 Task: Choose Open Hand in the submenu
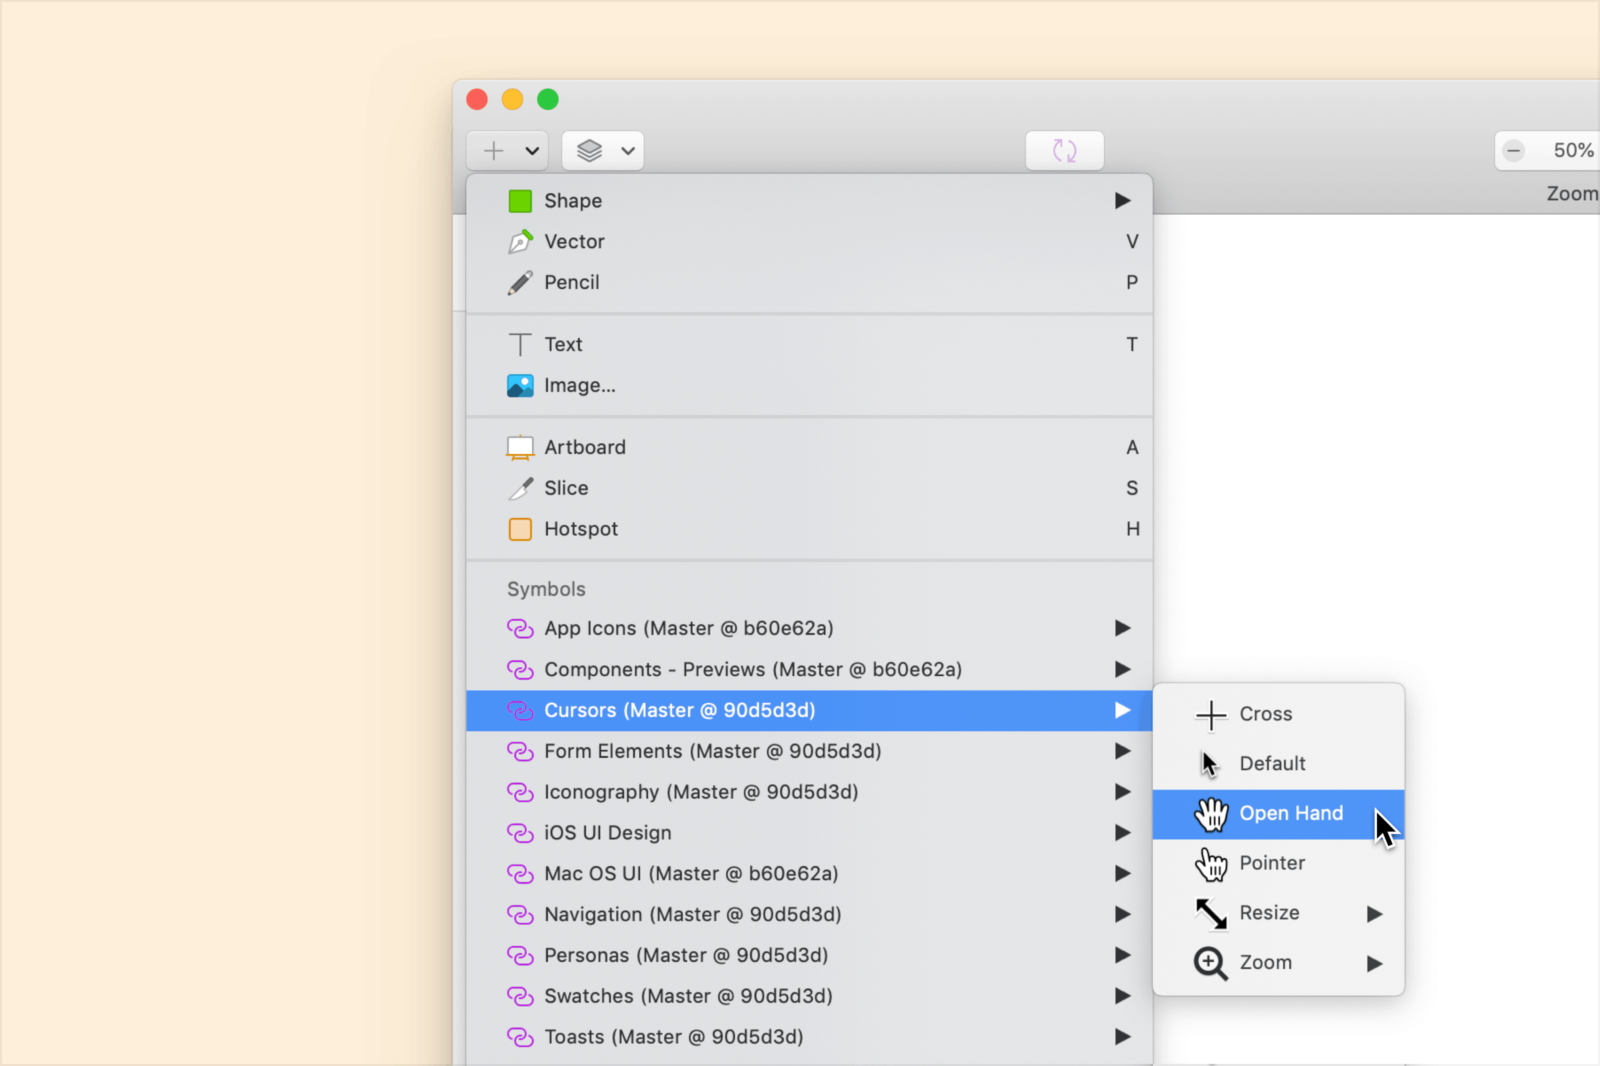click(x=1279, y=814)
